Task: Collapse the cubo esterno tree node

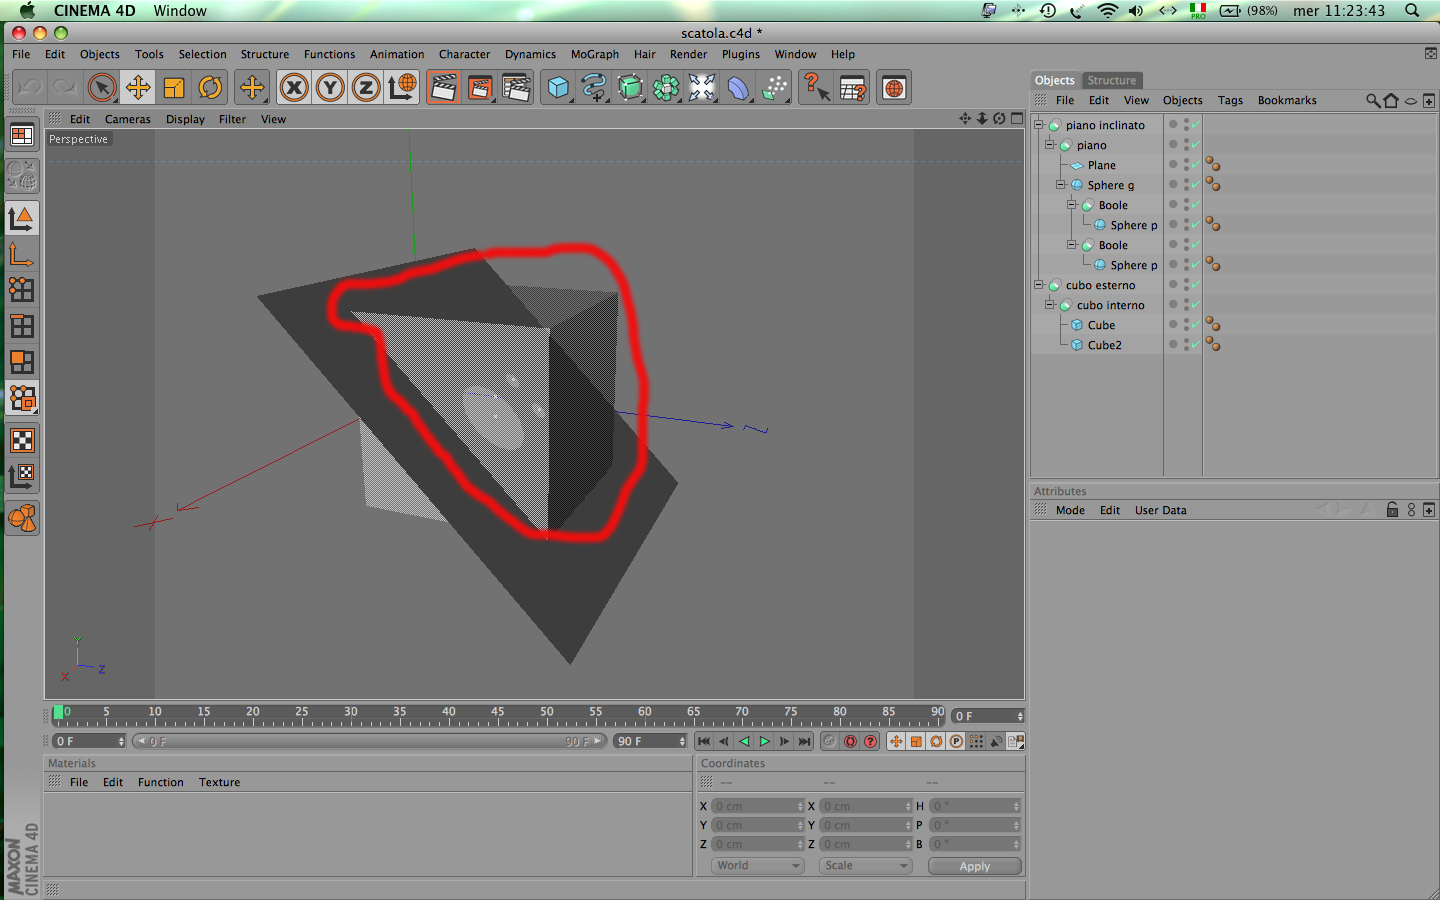Action: pos(1039,285)
